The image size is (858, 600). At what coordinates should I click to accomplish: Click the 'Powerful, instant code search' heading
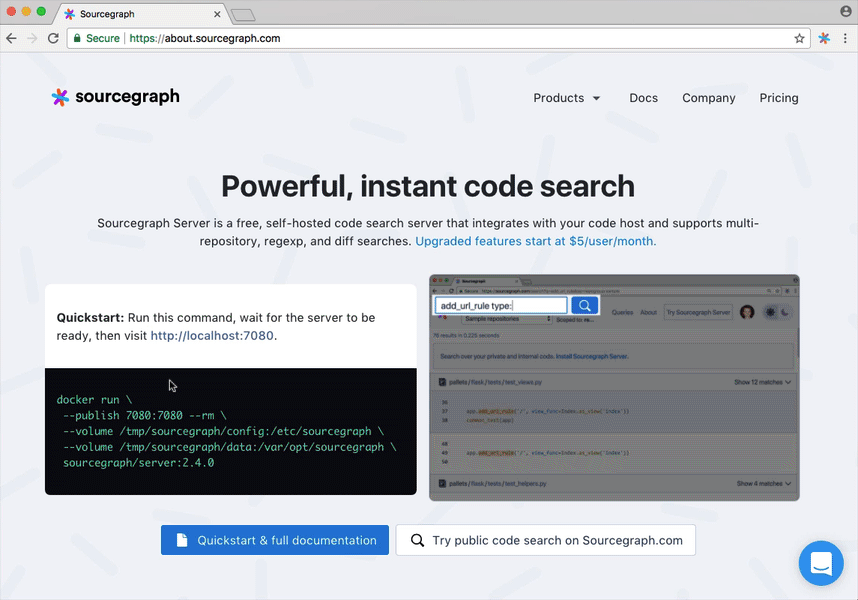[x=428, y=187]
